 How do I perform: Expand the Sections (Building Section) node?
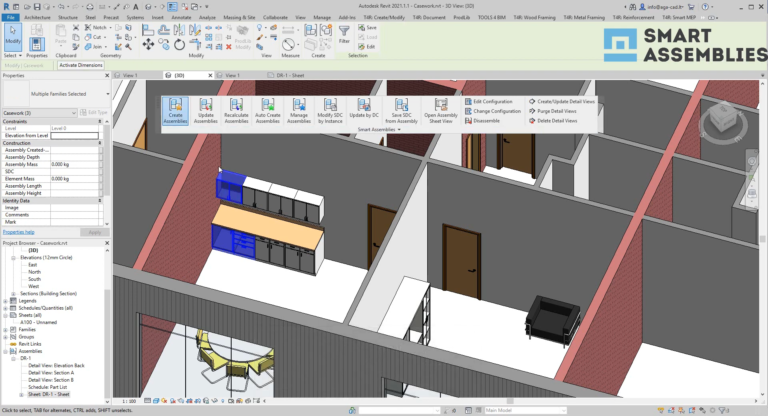click(x=13, y=294)
